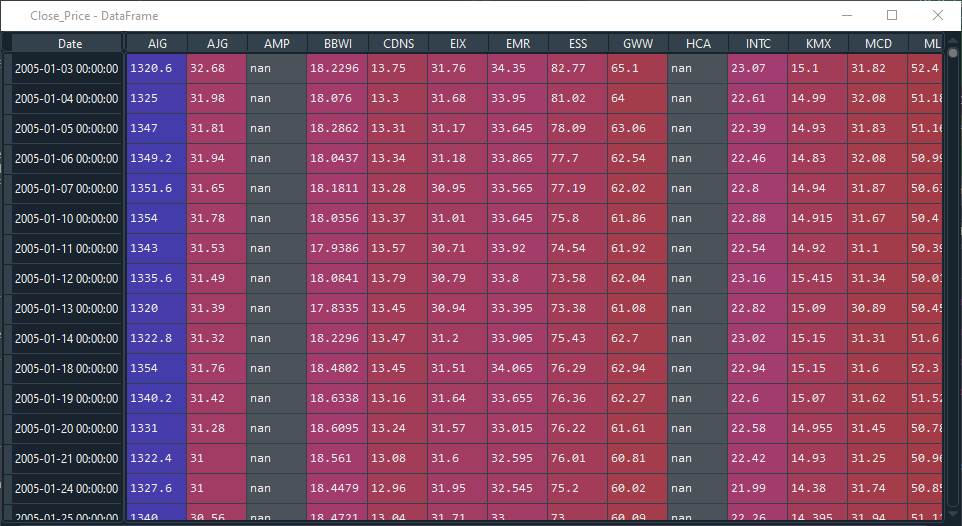Select the 2005-01-14 row header
The image size is (962, 526).
(66, 339)
